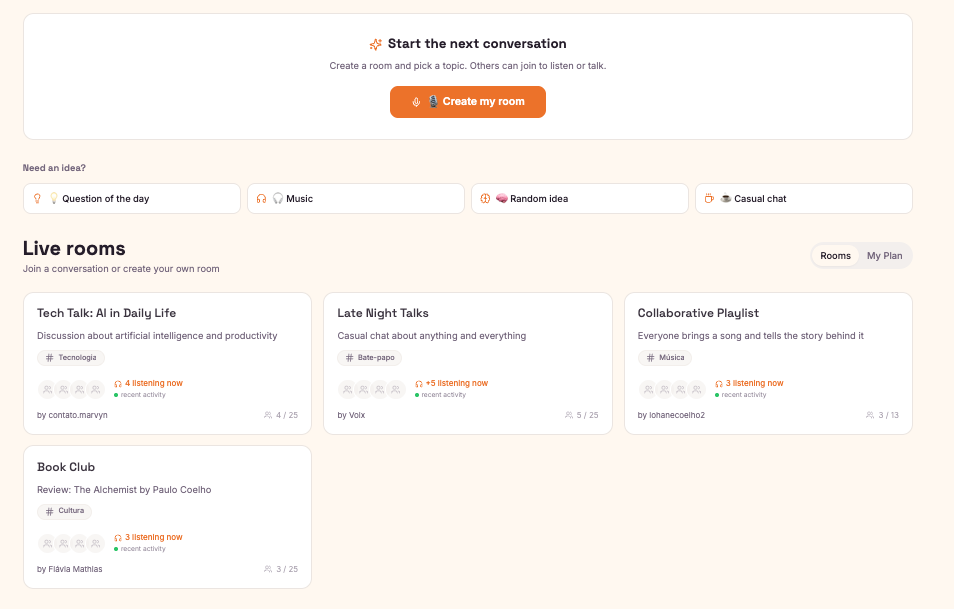Click the headphones icon beside 4 listening now
Screen dimensions: 954x609
click(x=118, y=384)
